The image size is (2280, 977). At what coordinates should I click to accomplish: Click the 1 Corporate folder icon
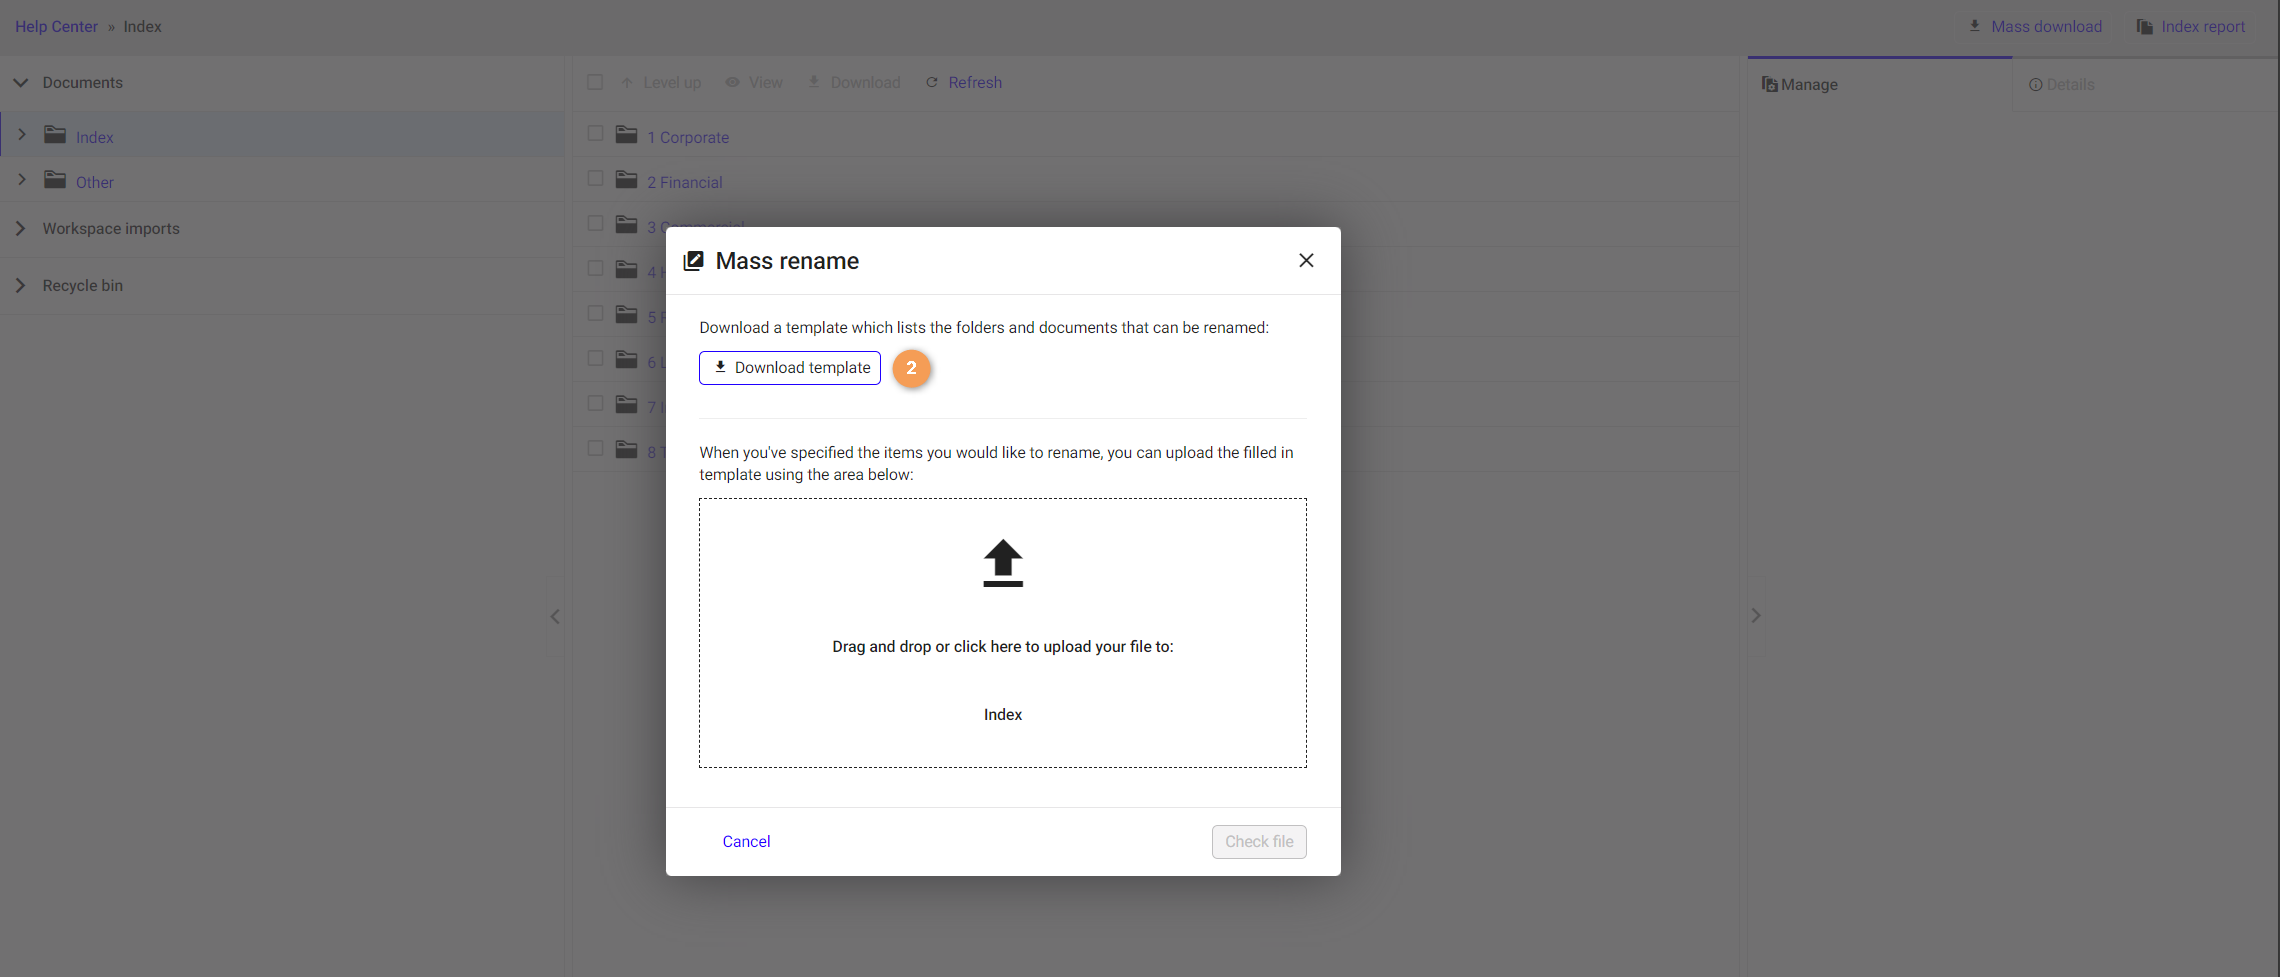click(627, 135)
